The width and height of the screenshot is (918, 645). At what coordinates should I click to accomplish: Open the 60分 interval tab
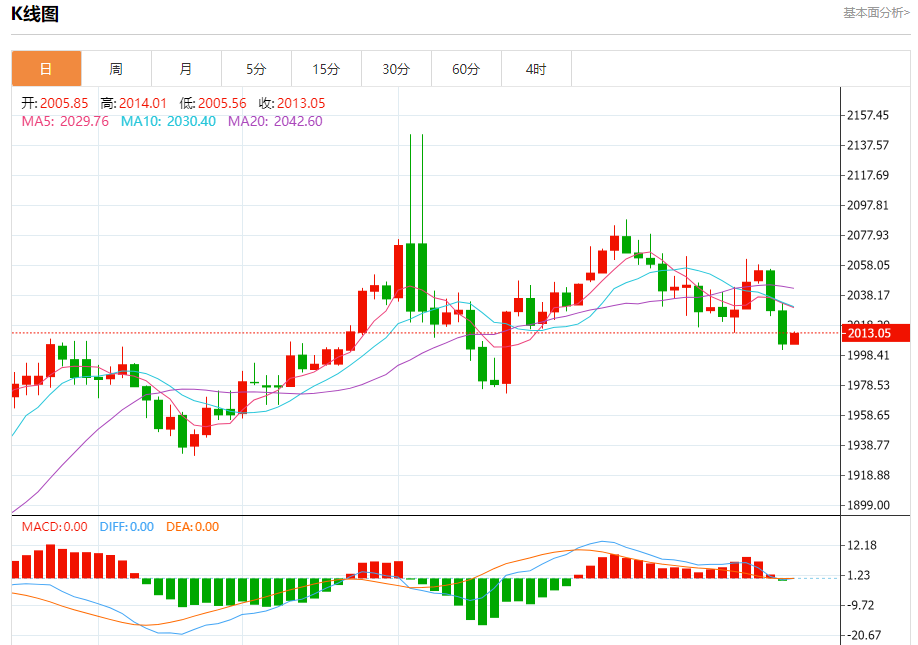coord(466,69)
